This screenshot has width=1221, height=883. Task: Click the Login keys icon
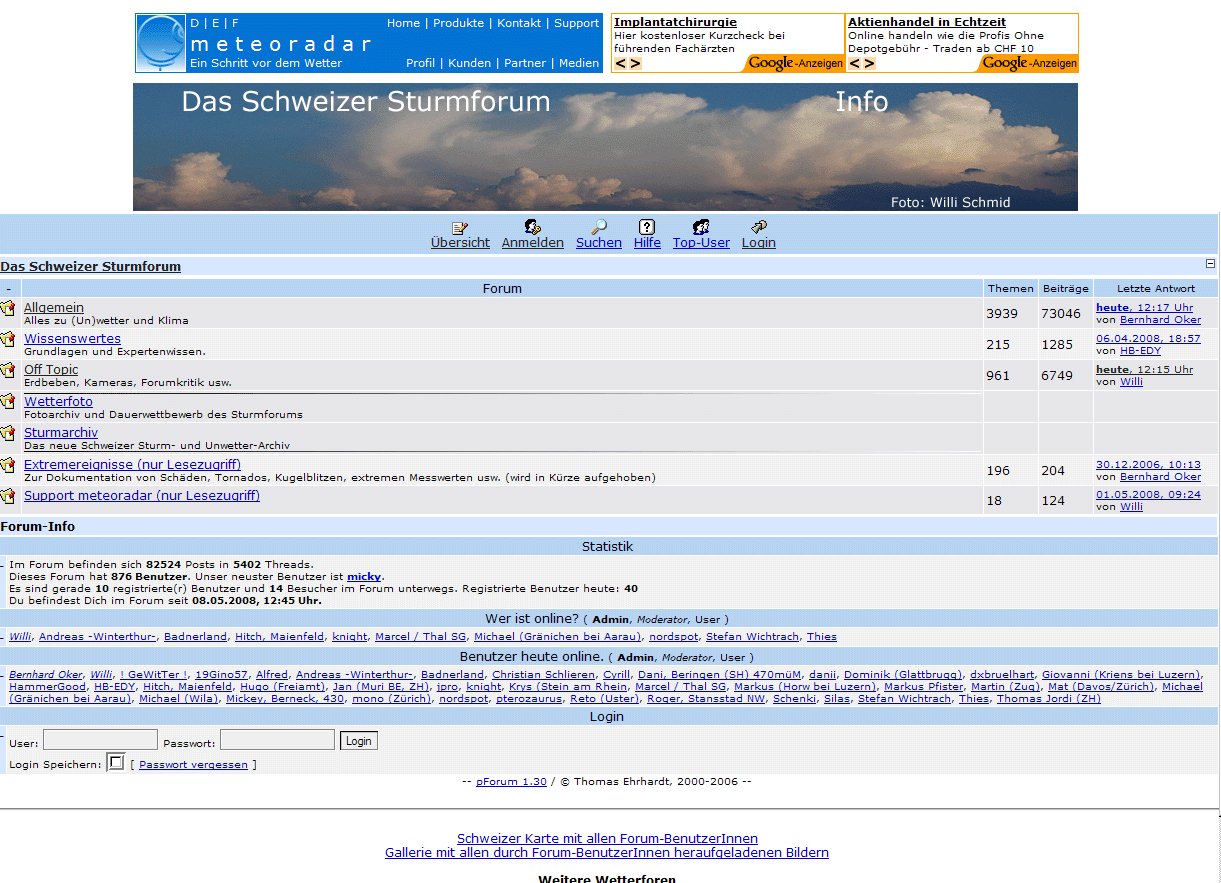(x=759, y=228)
